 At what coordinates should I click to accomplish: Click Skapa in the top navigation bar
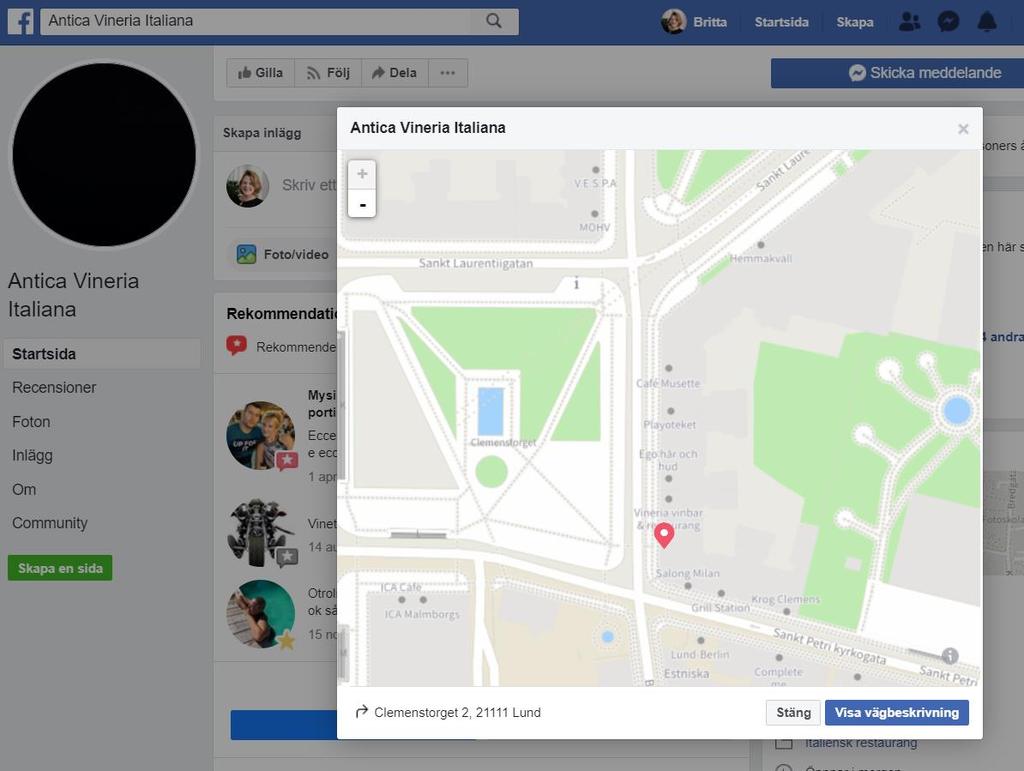click(x=855, y=22)
